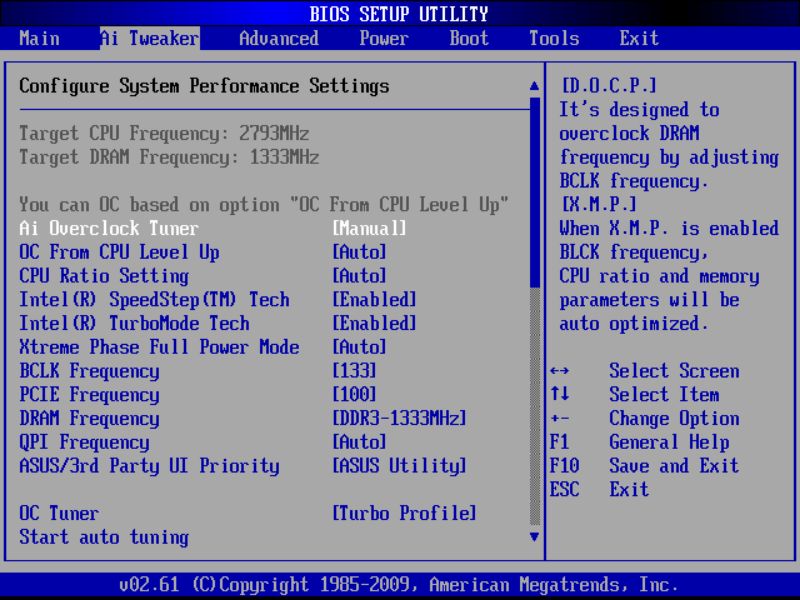Image resolution: width=800 pixels, height=600 pixels.
Task: Select the Ai Tweaker tab
Action: [x=149, y=38]
